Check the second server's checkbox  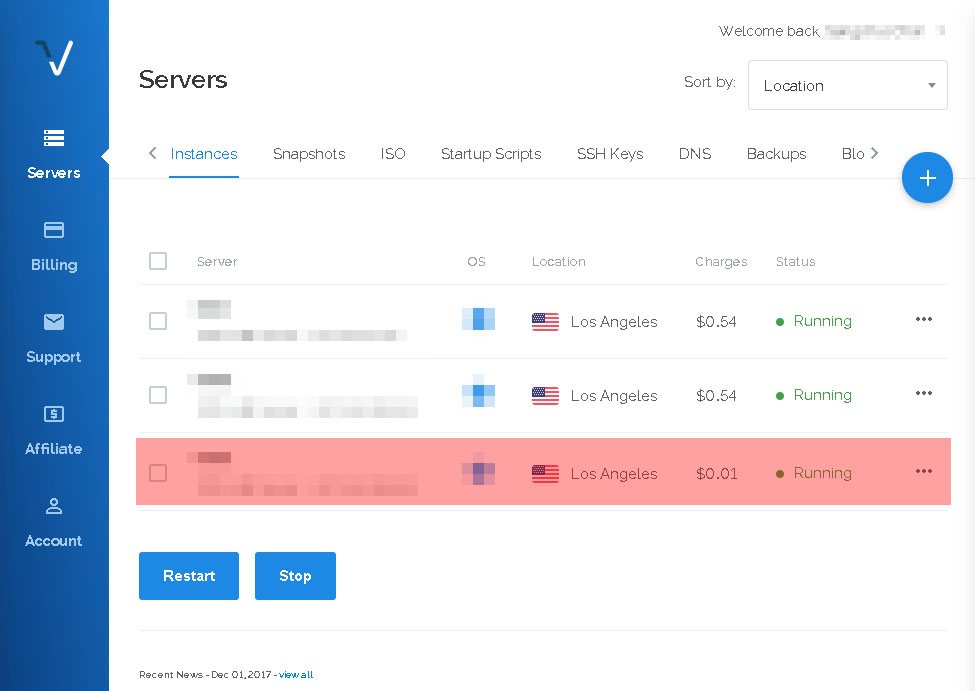coord(158,395)
